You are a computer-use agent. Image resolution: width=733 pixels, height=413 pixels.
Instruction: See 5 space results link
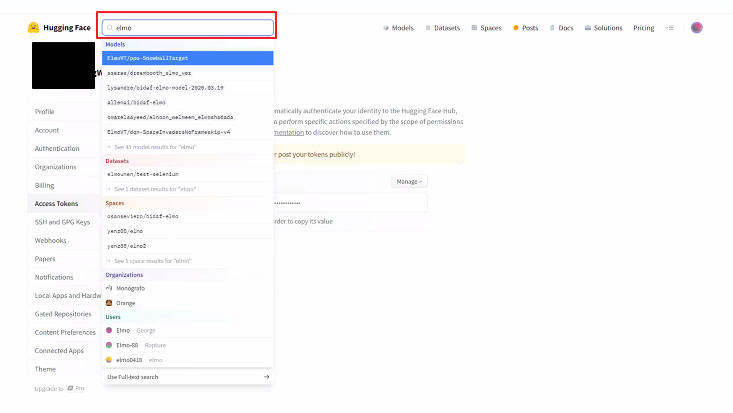tap(188, 261)
